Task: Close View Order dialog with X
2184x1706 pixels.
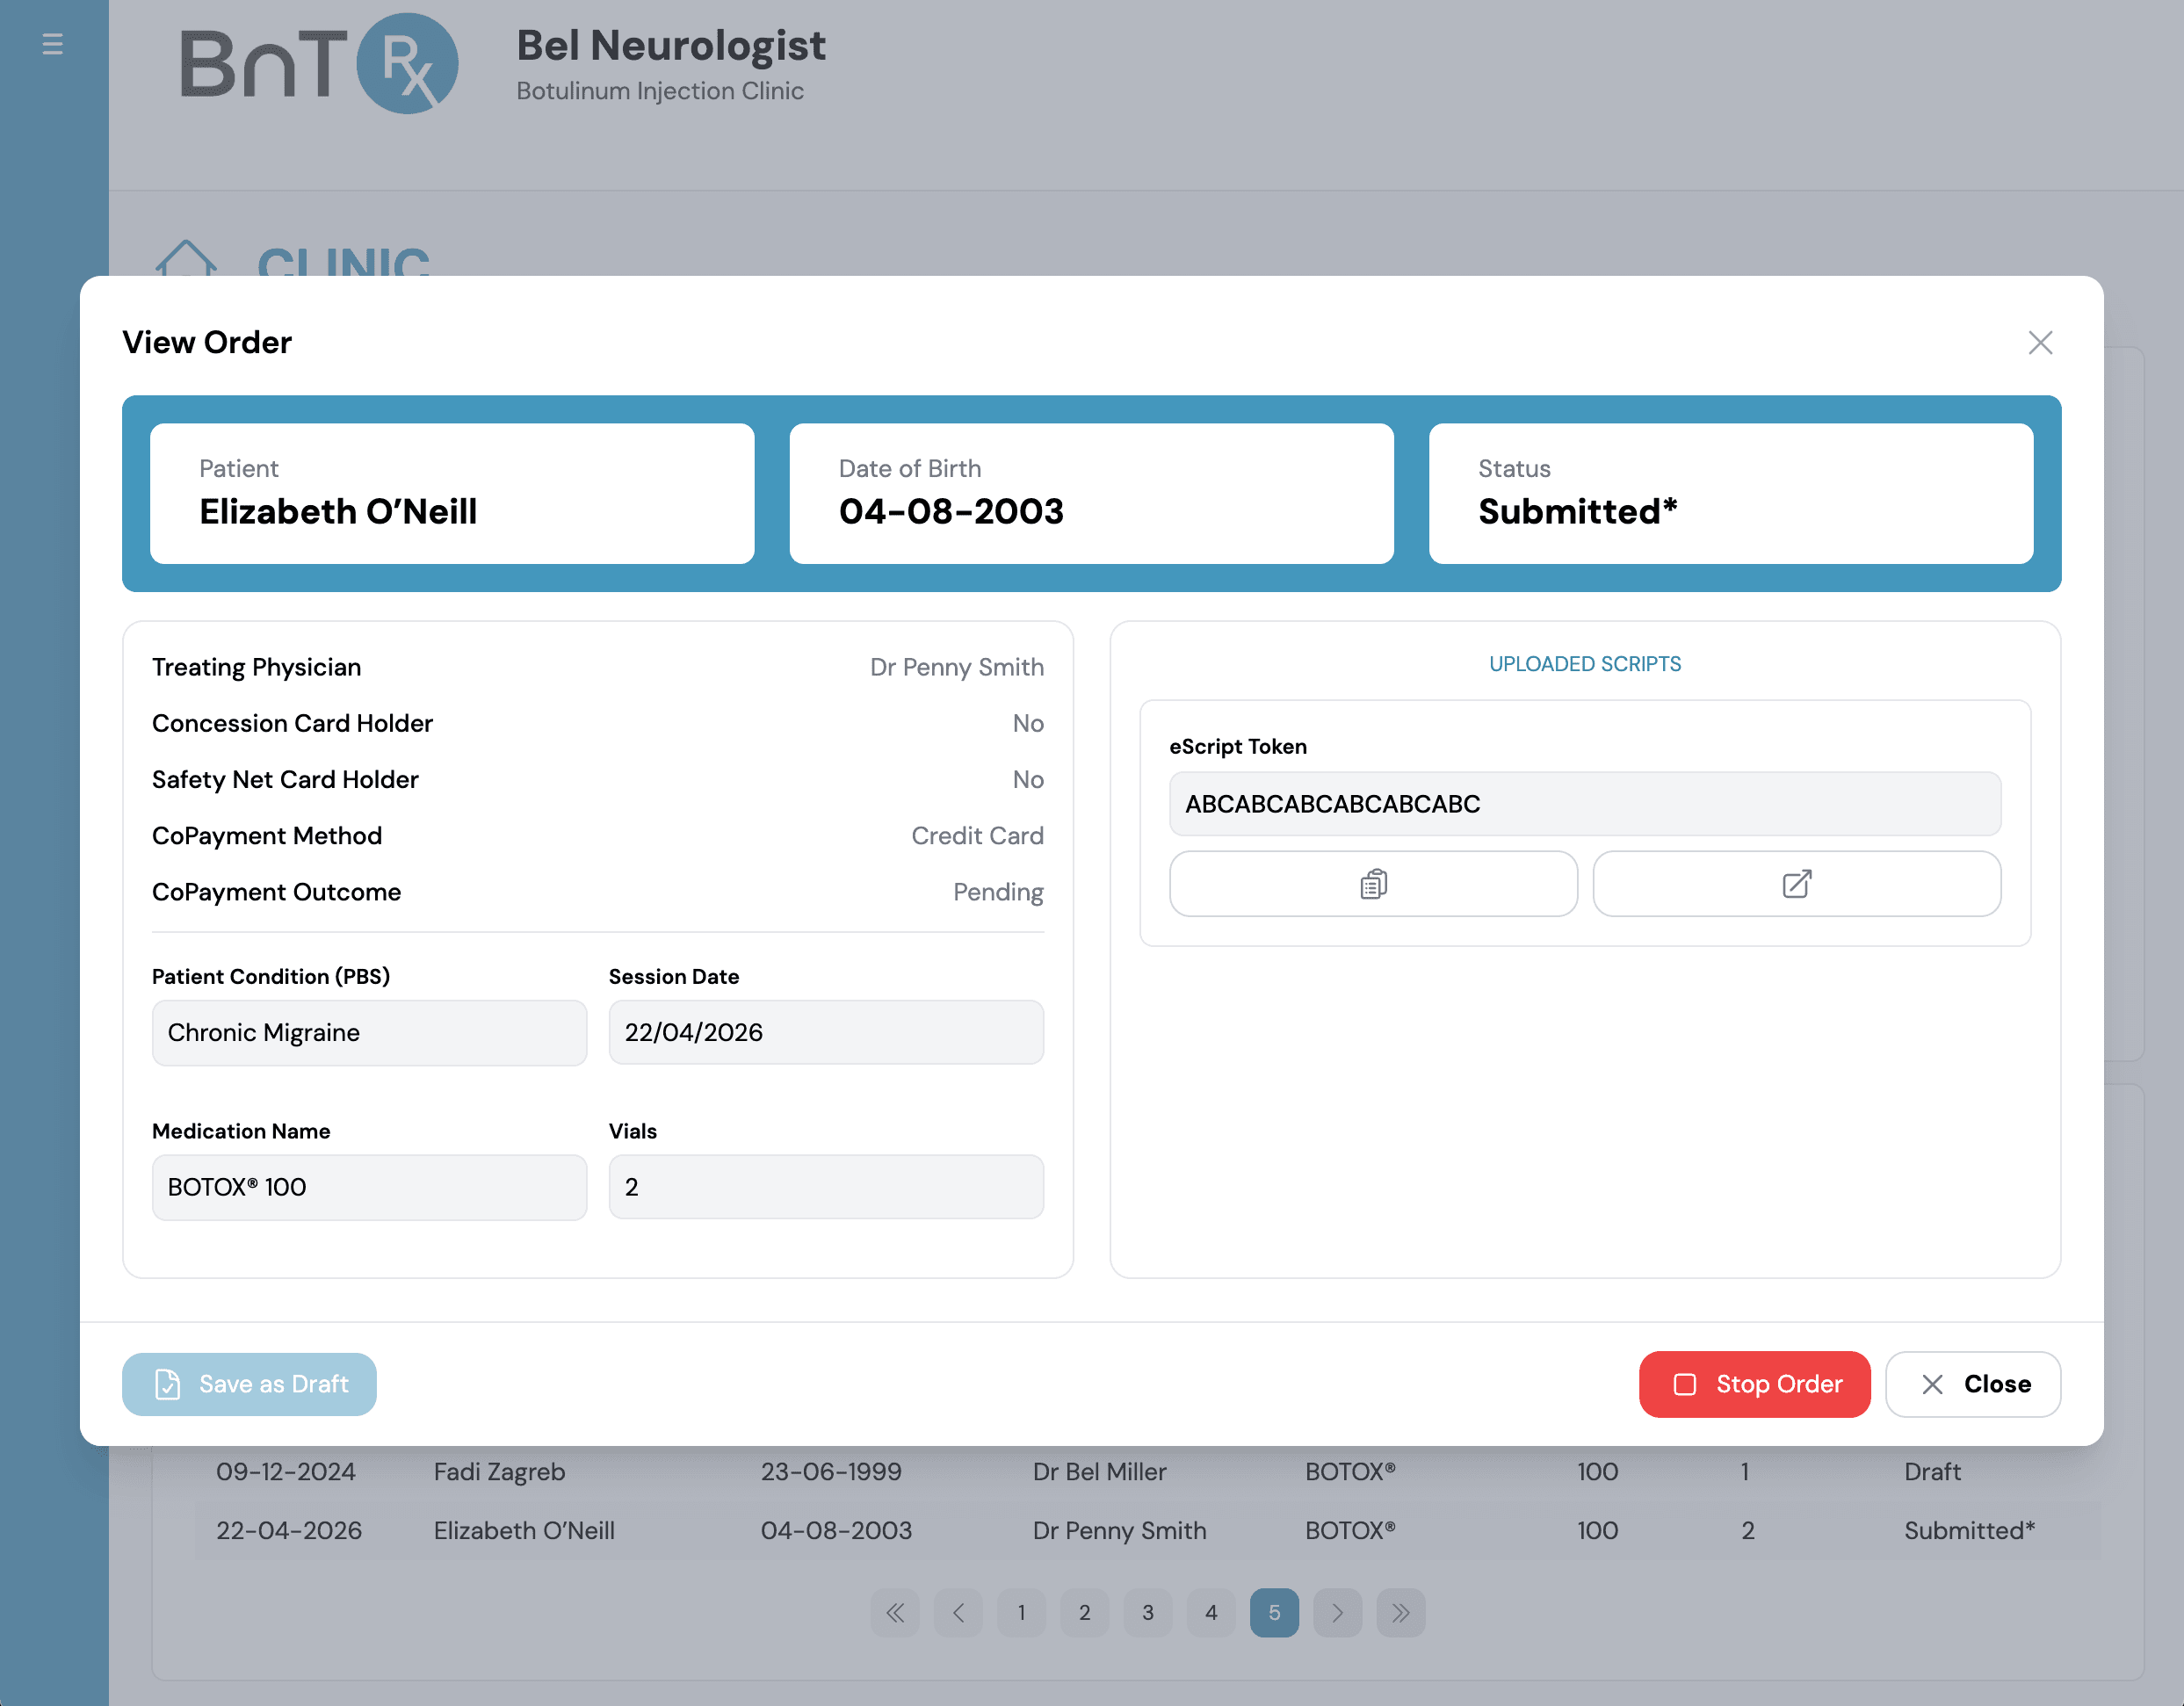Action: tap(2040, 343)
